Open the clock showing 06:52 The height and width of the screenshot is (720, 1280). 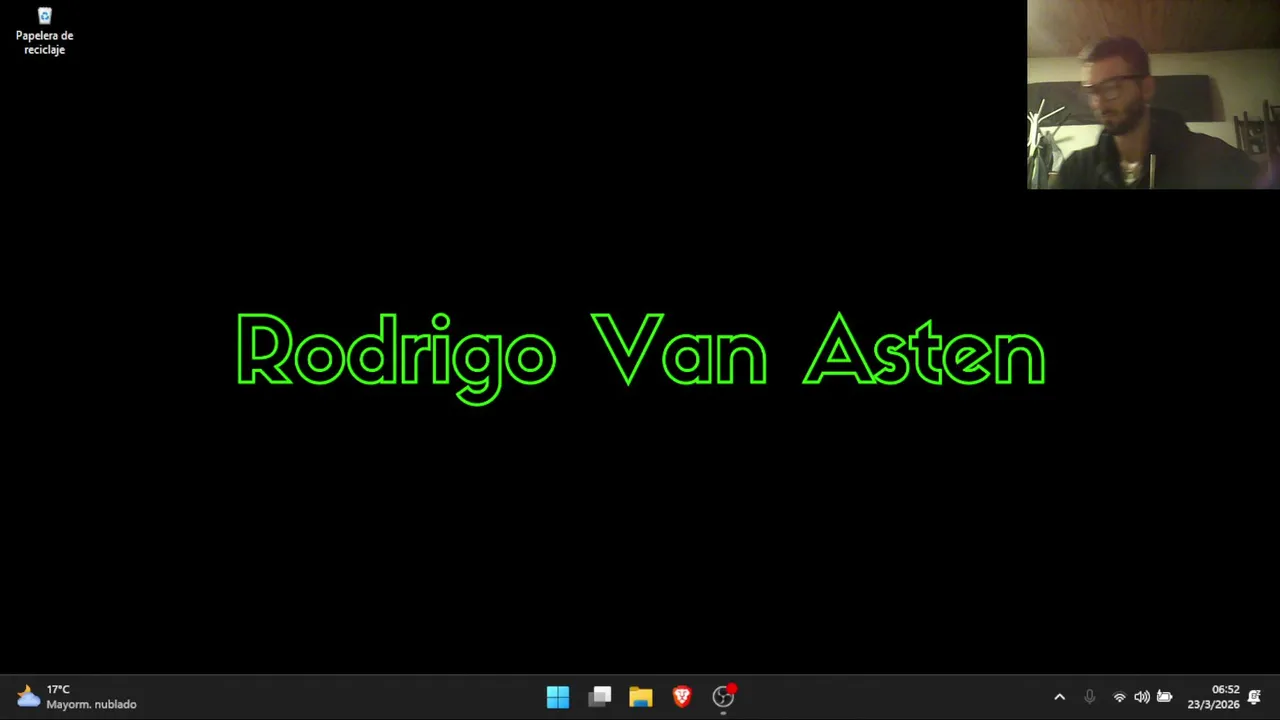point(1225,690)
